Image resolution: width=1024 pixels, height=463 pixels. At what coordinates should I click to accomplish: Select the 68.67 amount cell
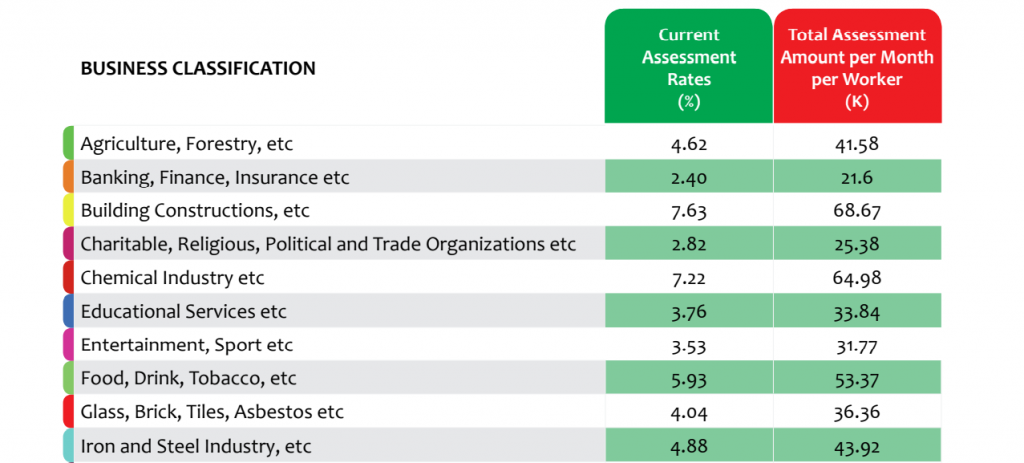pyautogui.click(x=857, y=211)
